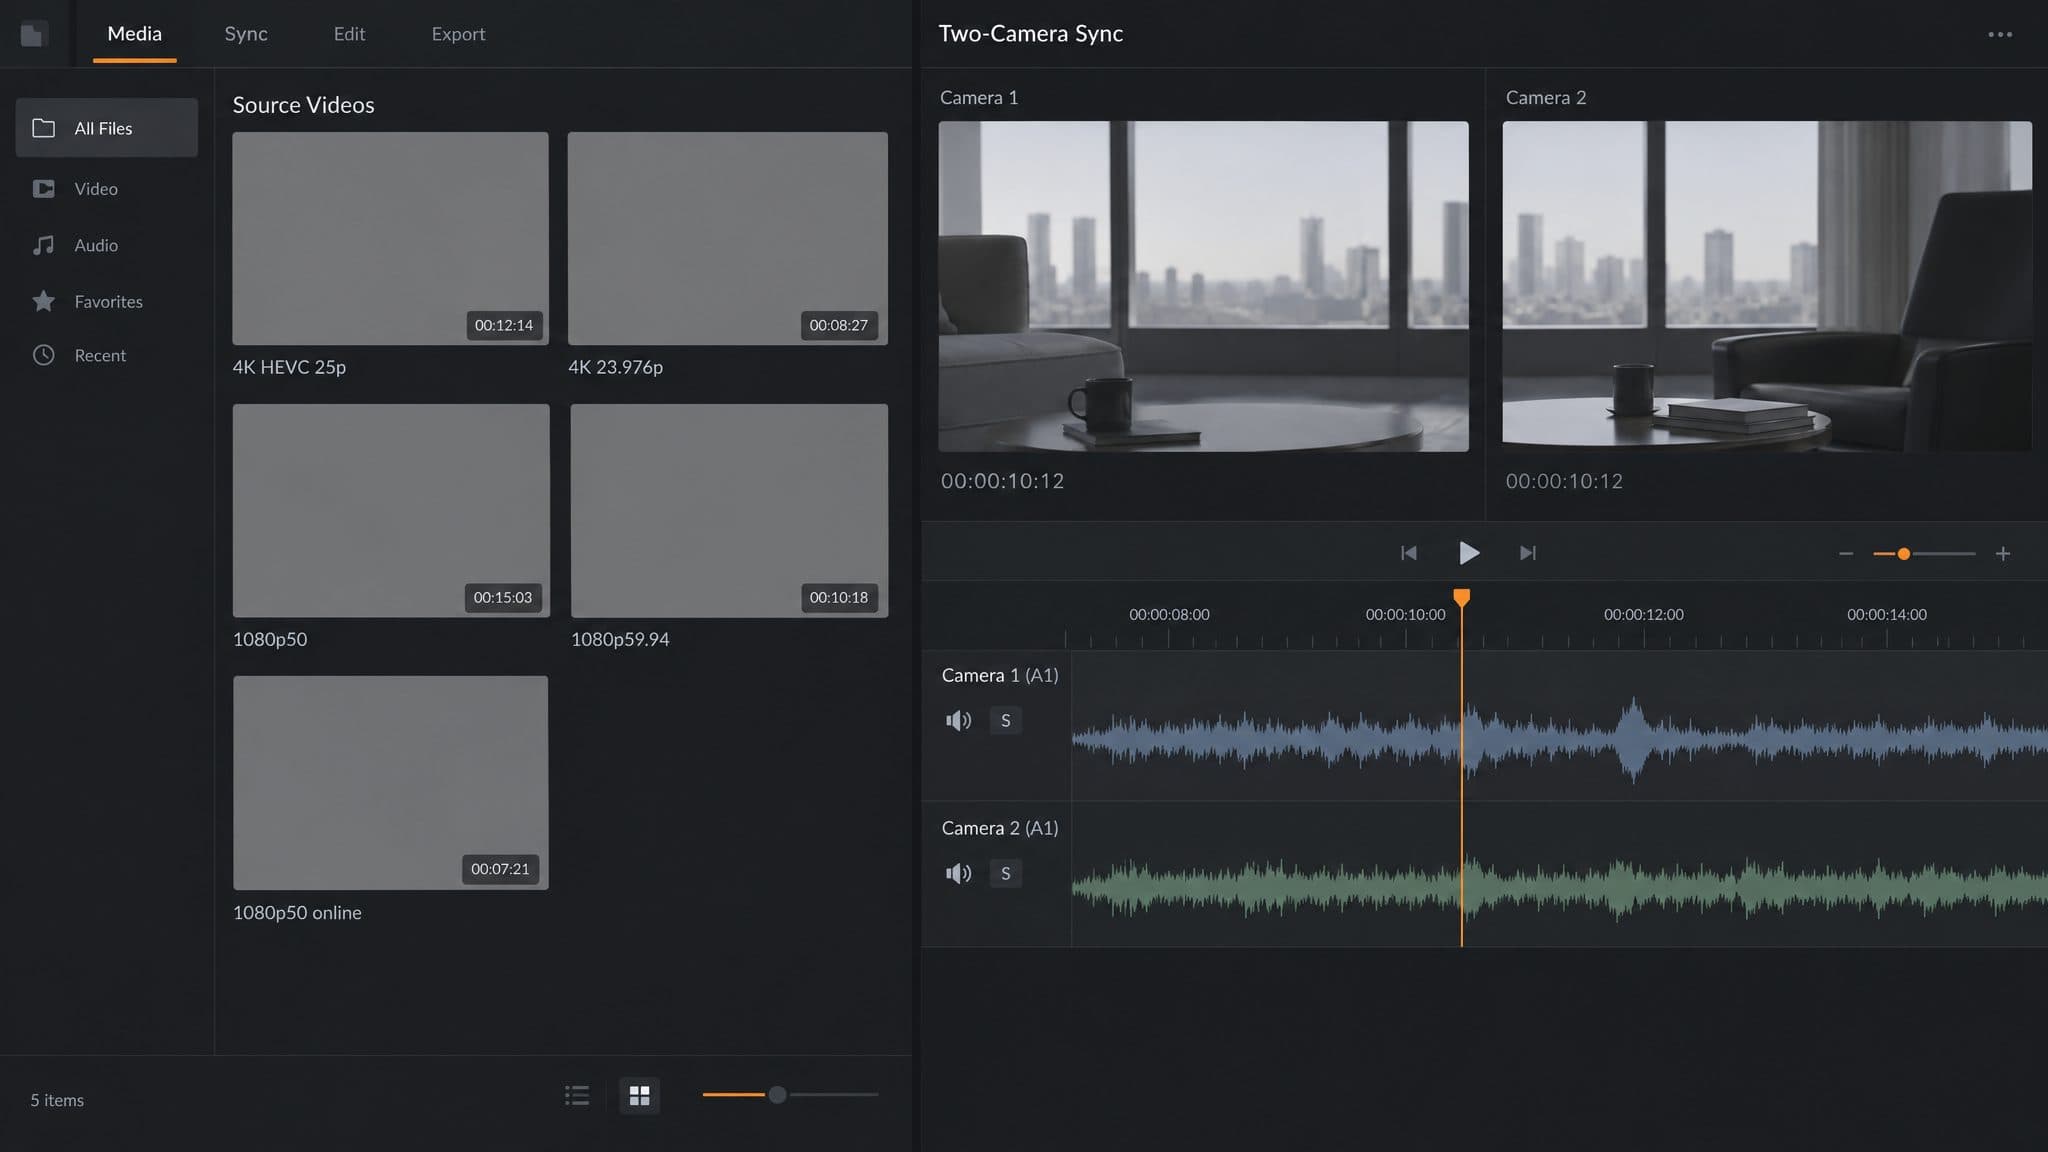2048x1152 pixels.
Task: Click the Camera 2 (A1) track label
Action: 1000,828
